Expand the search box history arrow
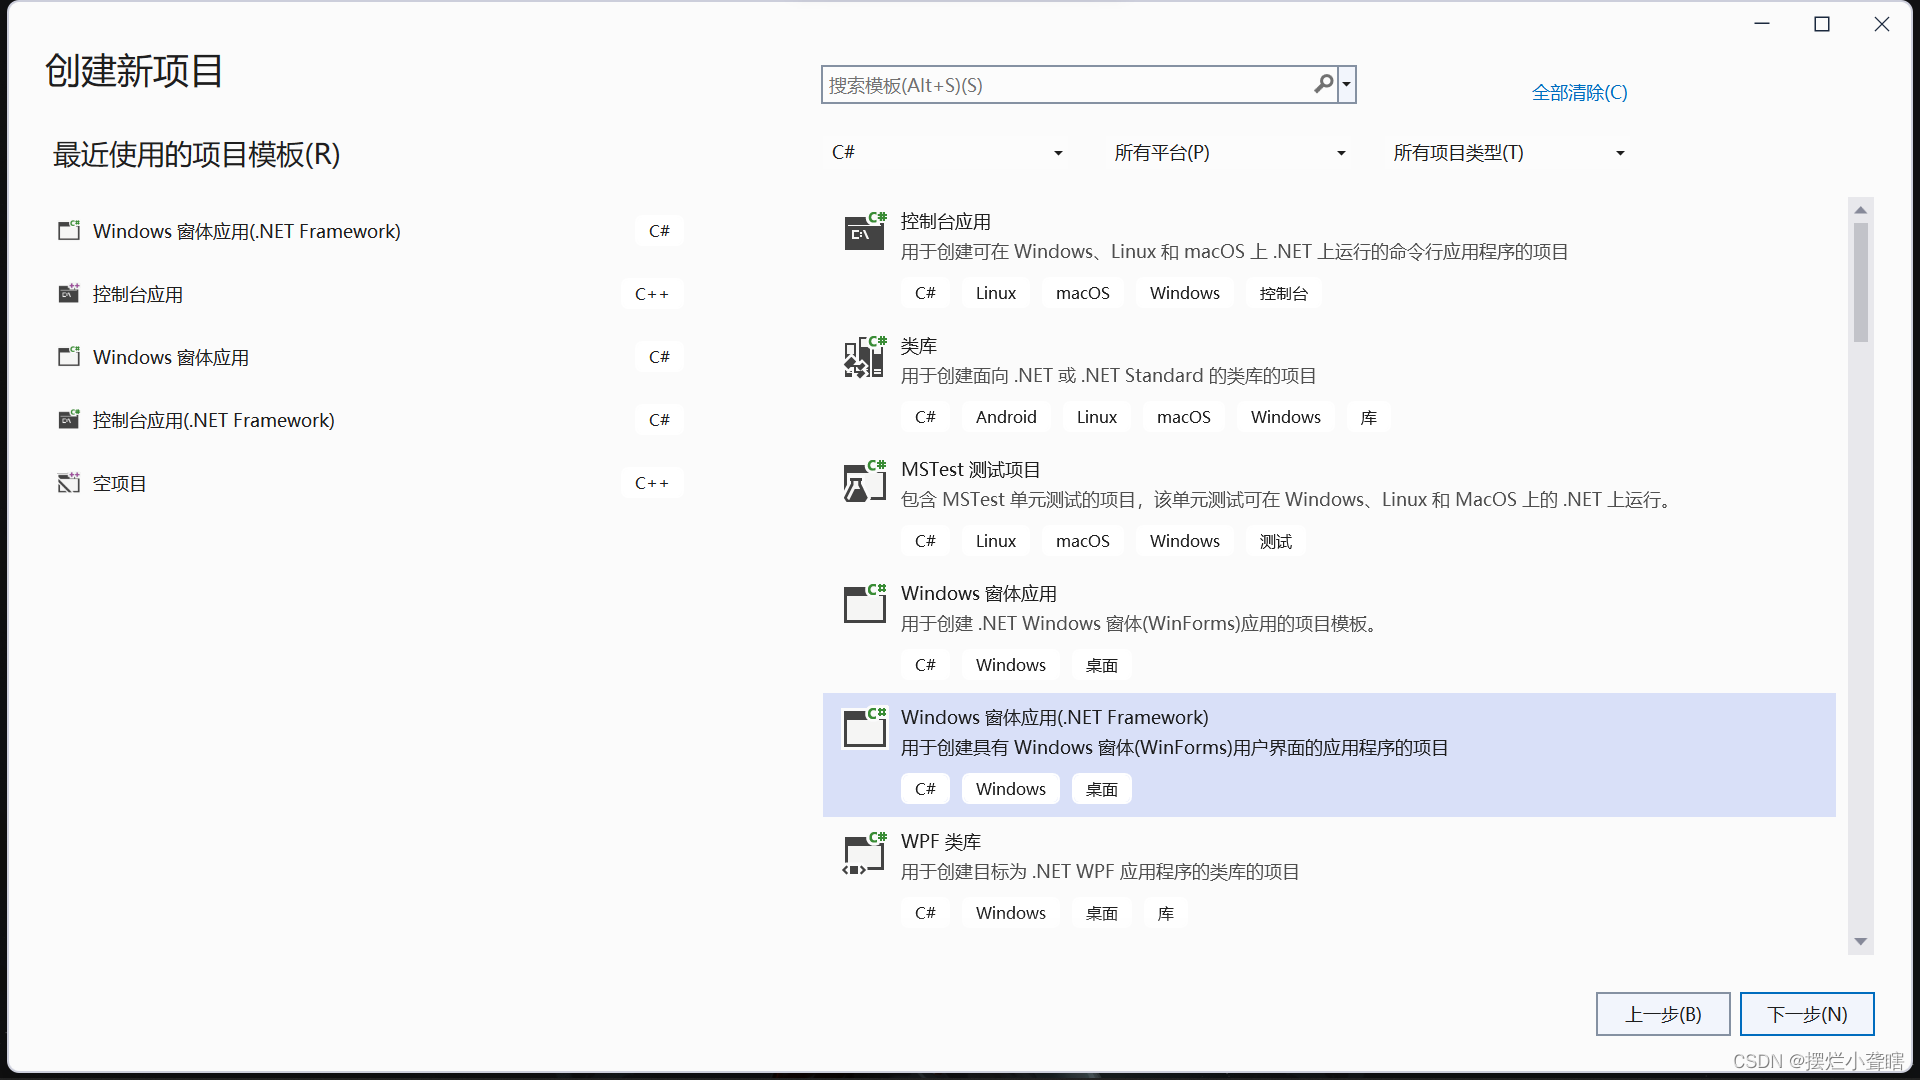 point(1347,85)
